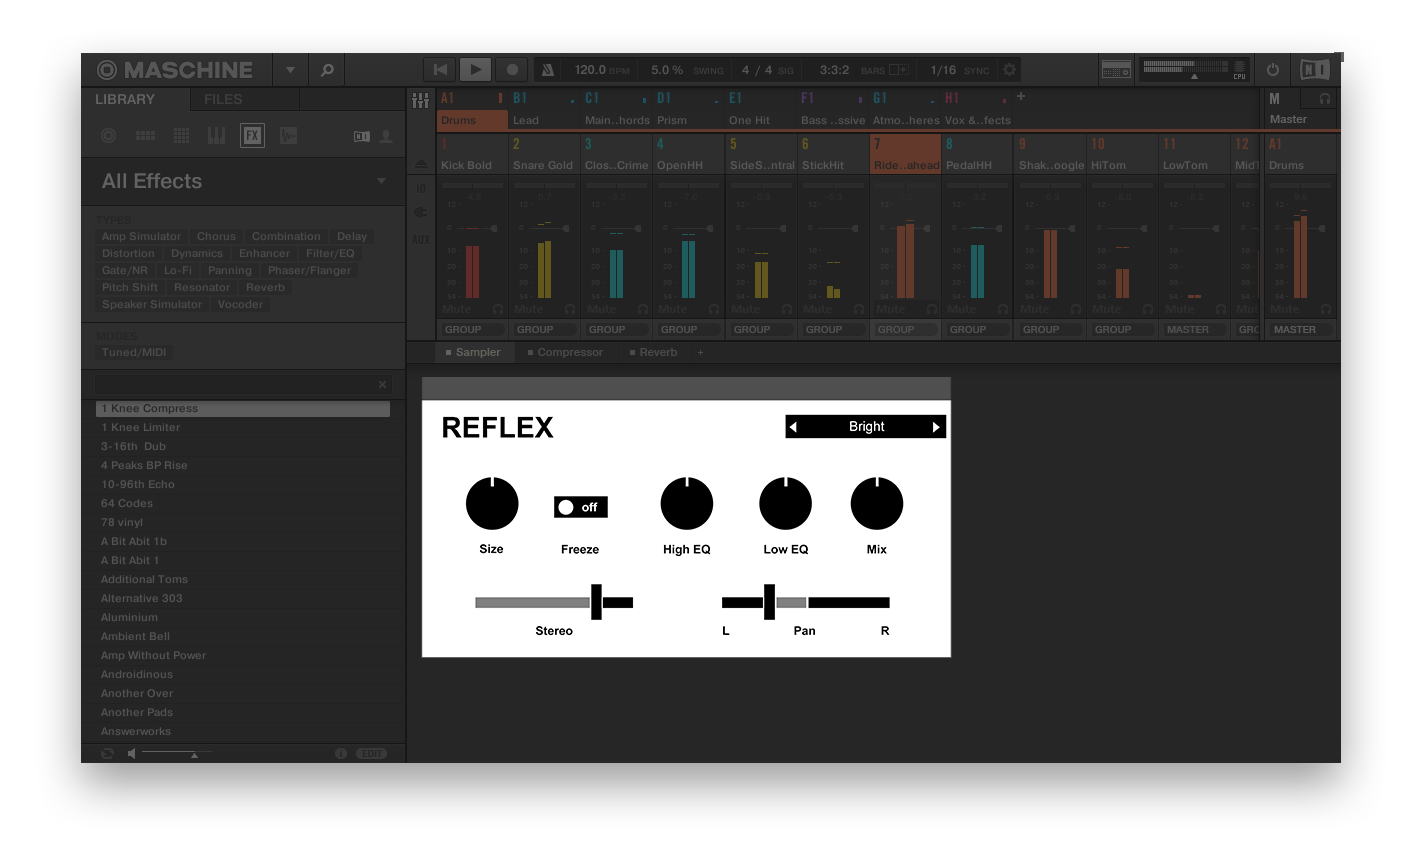Screen dimensions: 1422x857
Task: Filter by Reverb type tag
Action: [x=265, y=288]
